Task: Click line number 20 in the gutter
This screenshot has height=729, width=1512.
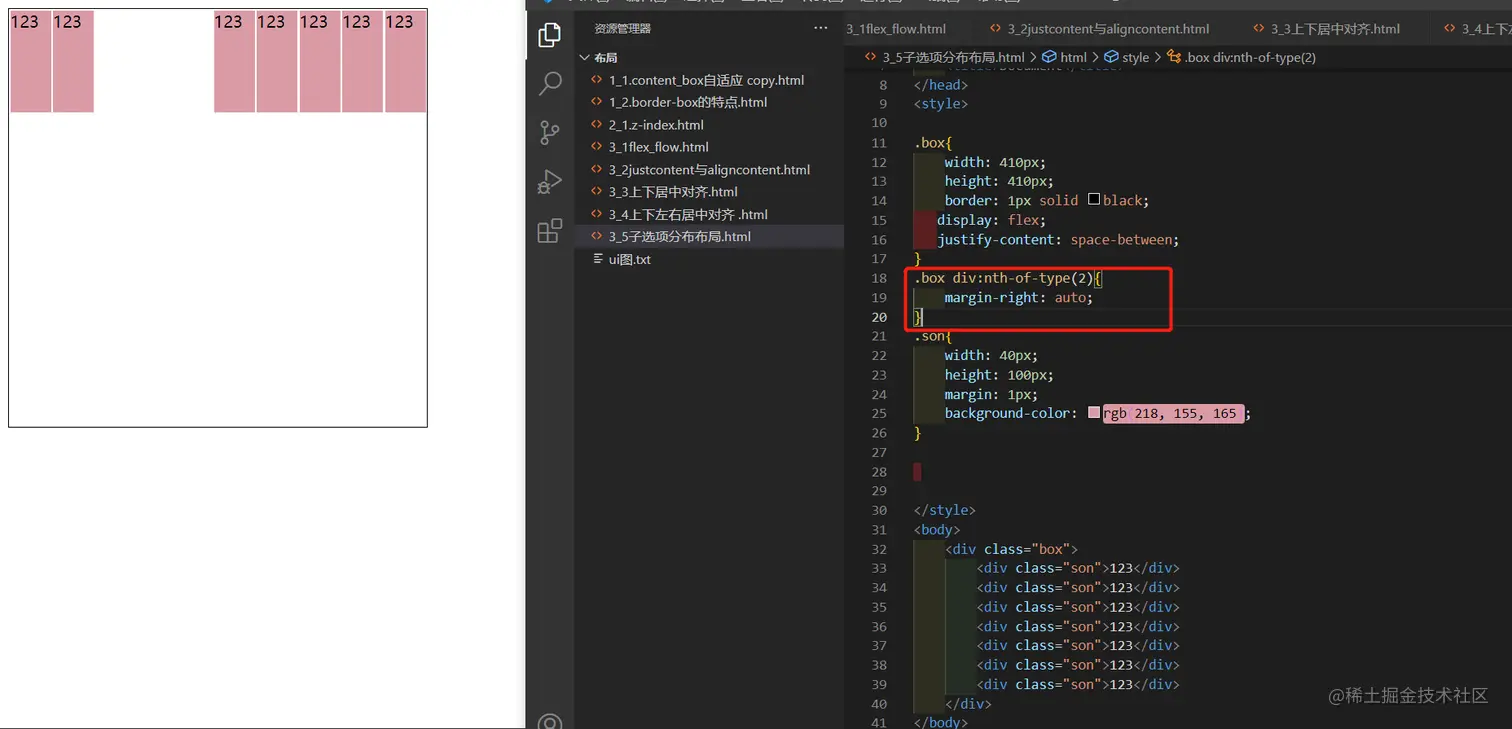Action: click(879, 317)
